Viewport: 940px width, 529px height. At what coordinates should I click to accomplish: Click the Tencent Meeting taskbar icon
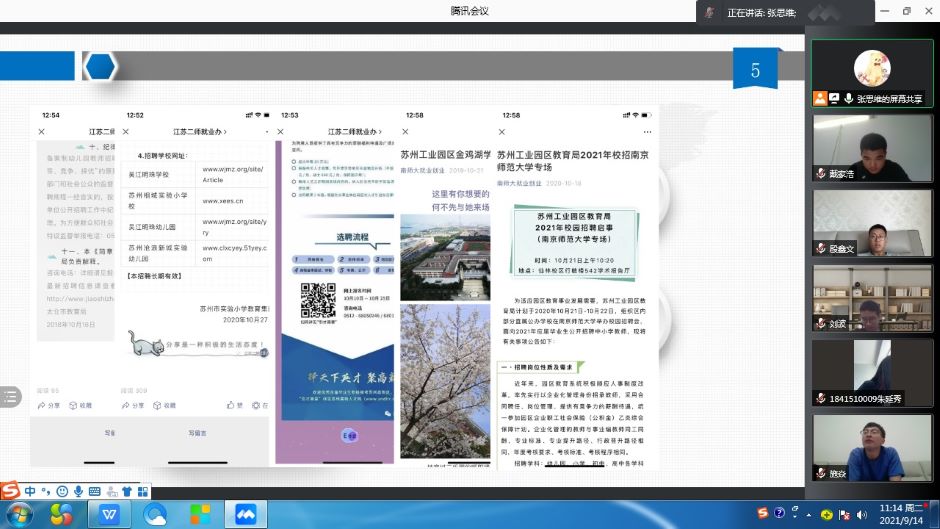(x=246, y=514)
